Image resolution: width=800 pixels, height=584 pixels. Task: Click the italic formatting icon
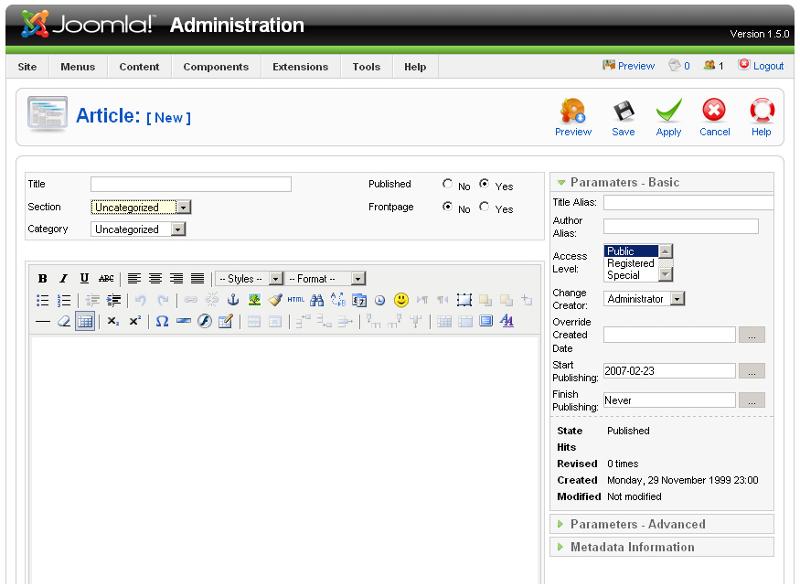point(63,278)
